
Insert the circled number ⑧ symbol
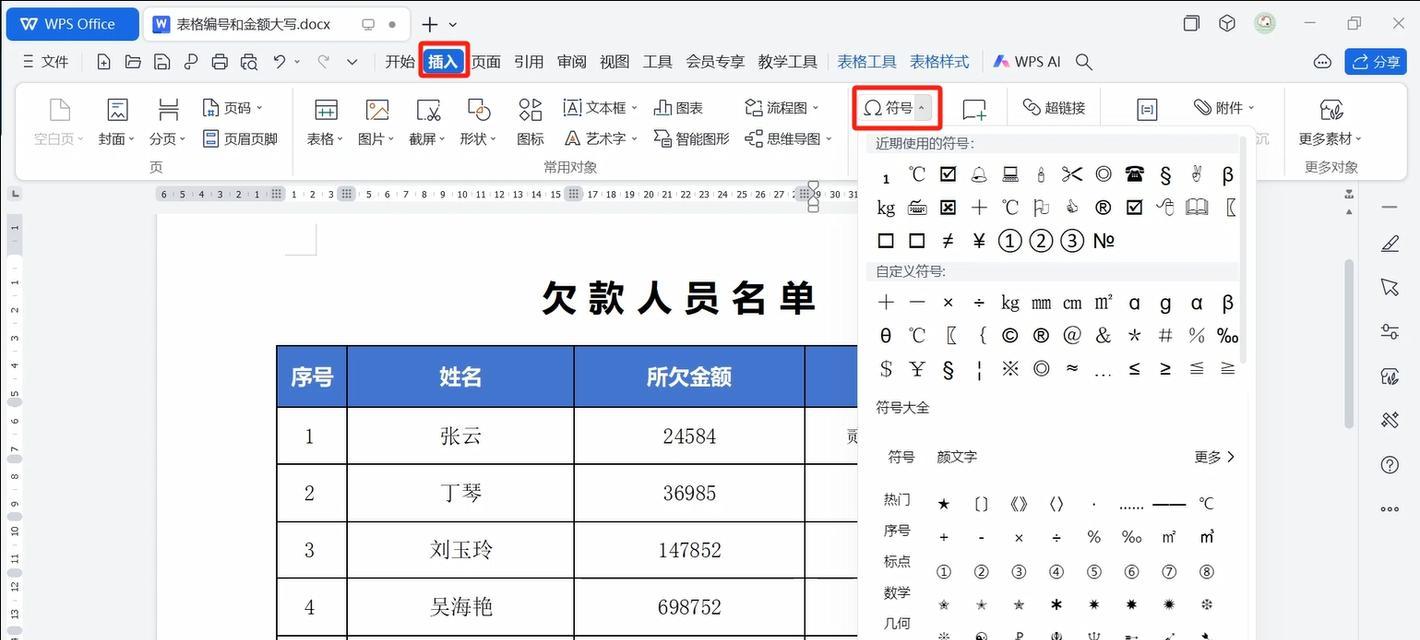(x=1207, y=572)
